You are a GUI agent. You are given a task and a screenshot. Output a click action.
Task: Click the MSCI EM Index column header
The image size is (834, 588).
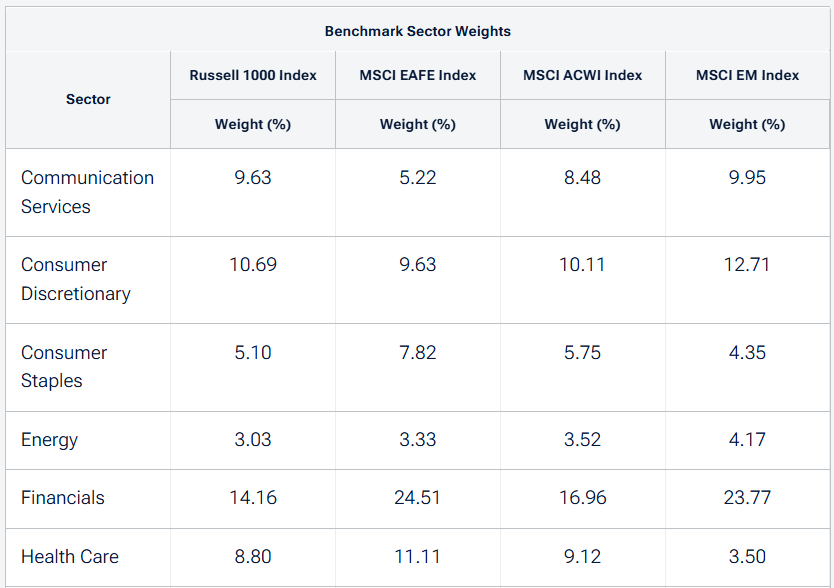pyautogui.click(x=747, y=75)
